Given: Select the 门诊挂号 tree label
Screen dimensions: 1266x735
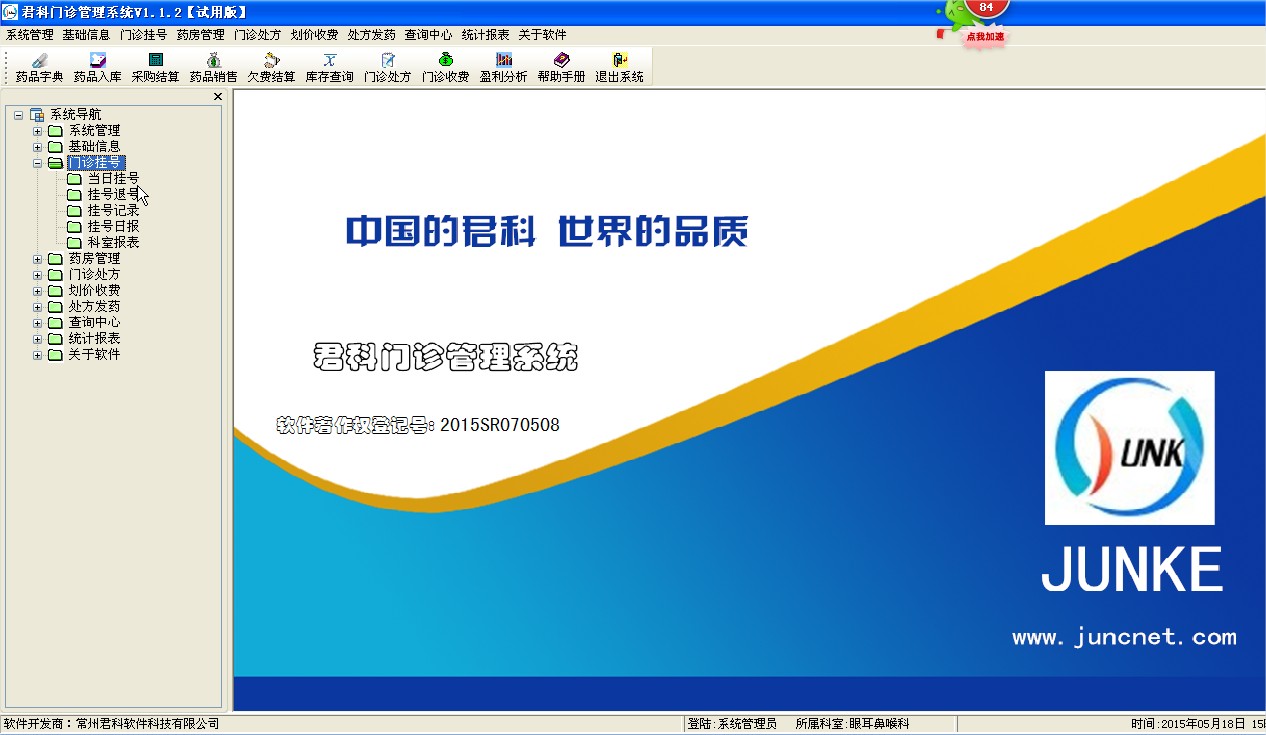Looking at the screenshot, I should coord(96,163).
